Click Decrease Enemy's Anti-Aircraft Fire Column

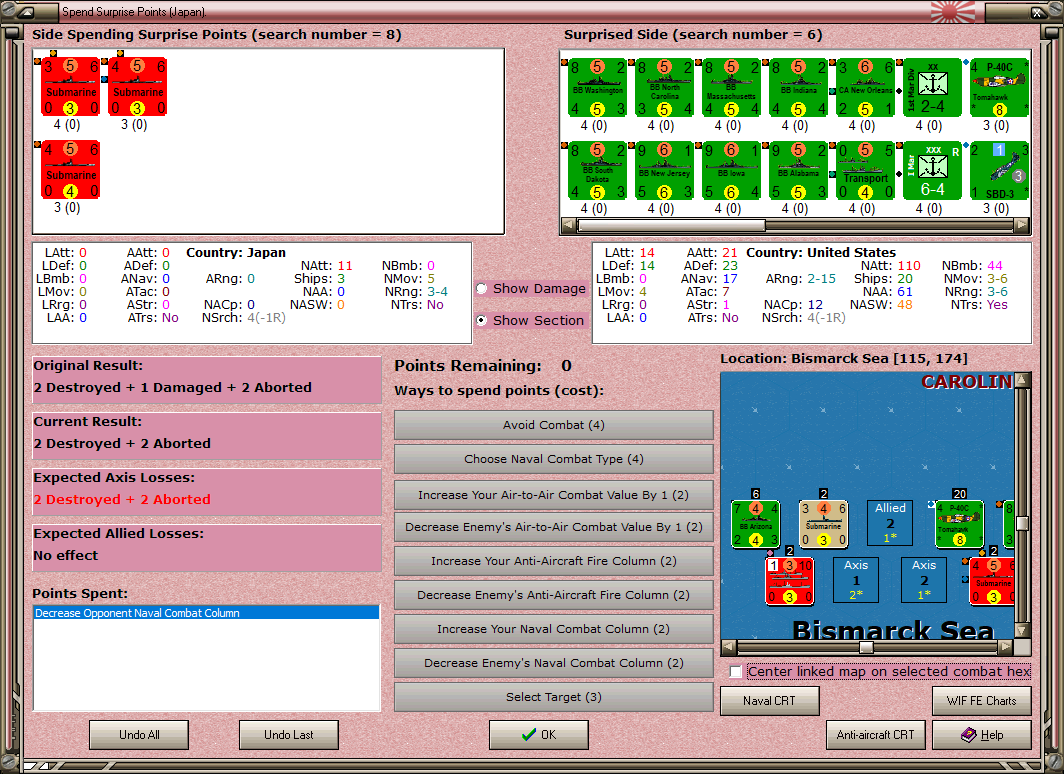pos(554,595)
